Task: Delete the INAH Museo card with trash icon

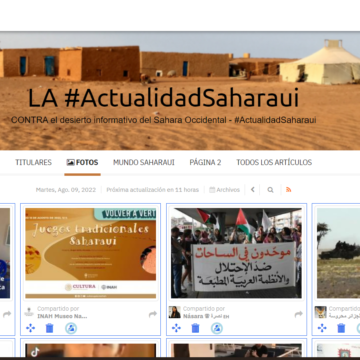Action: coord(49,328)
